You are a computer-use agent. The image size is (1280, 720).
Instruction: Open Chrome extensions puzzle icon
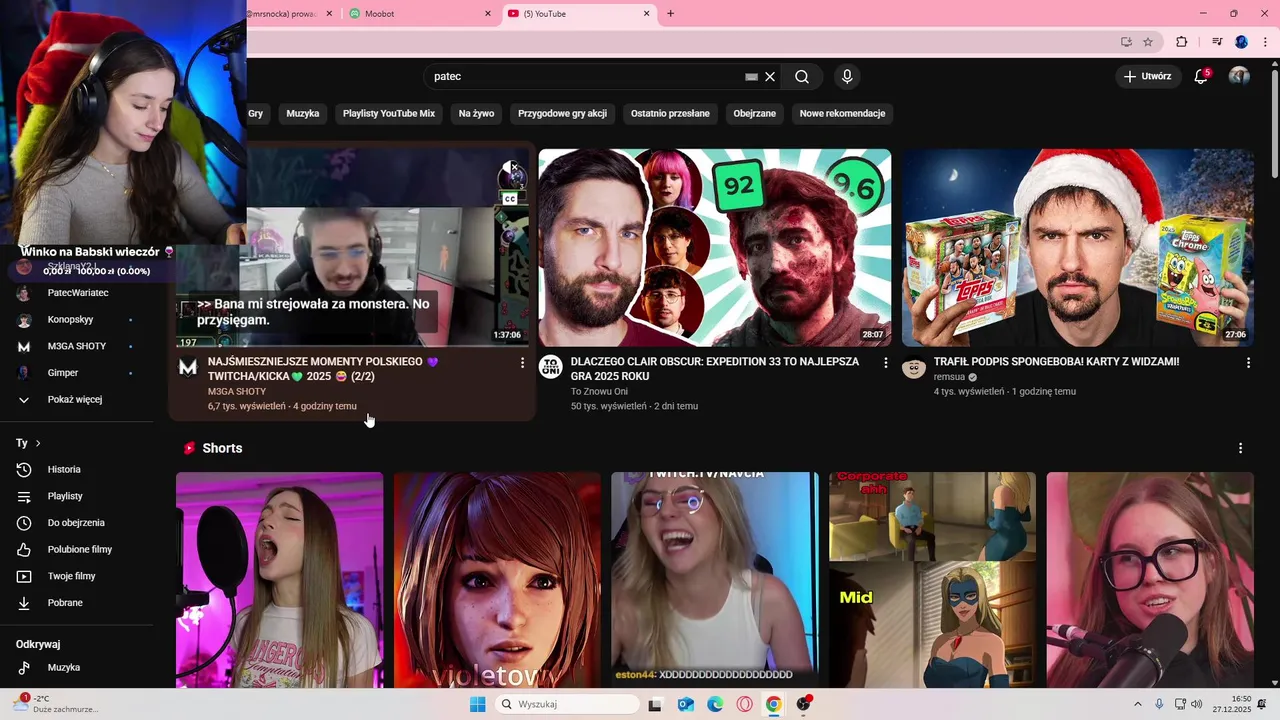1182,42
